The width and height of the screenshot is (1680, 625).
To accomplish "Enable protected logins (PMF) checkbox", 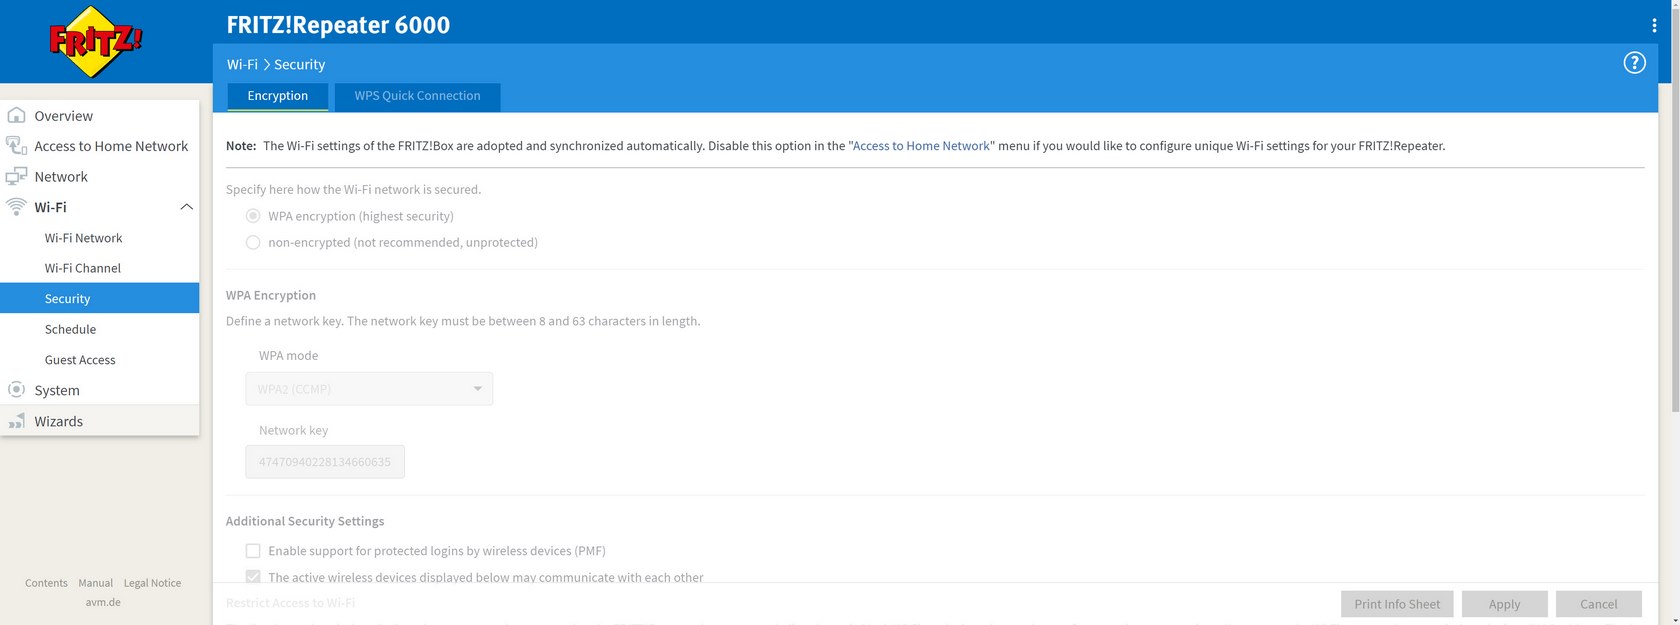I will pos(253,551).
